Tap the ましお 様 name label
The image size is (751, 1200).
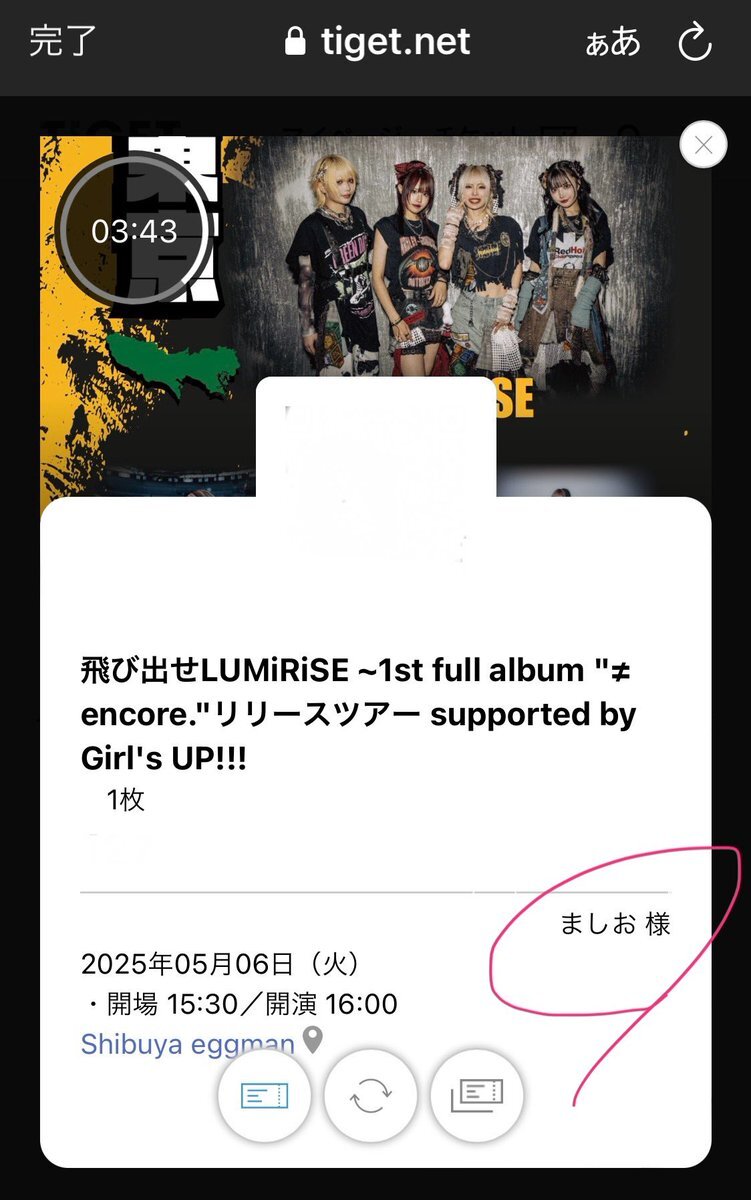tap(615, 923)
